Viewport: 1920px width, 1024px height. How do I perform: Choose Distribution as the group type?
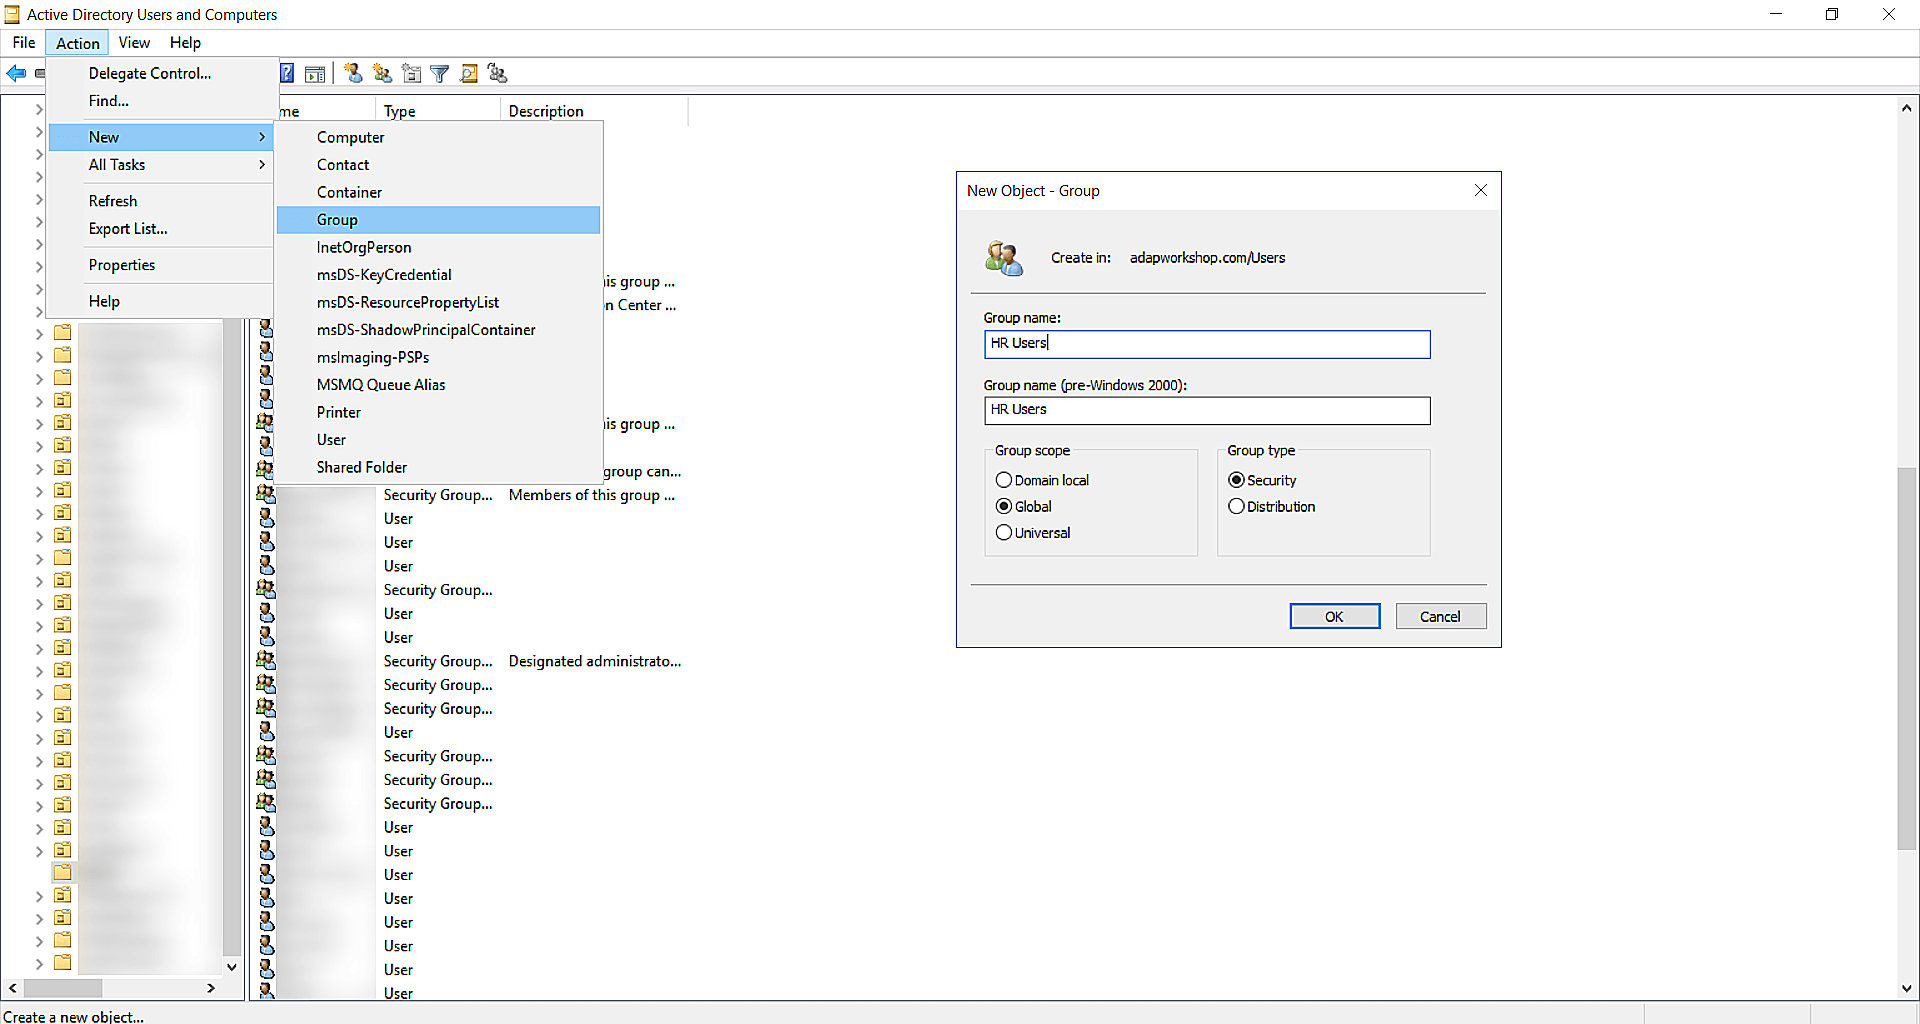pyautogui.click(x=1237, y=506)
